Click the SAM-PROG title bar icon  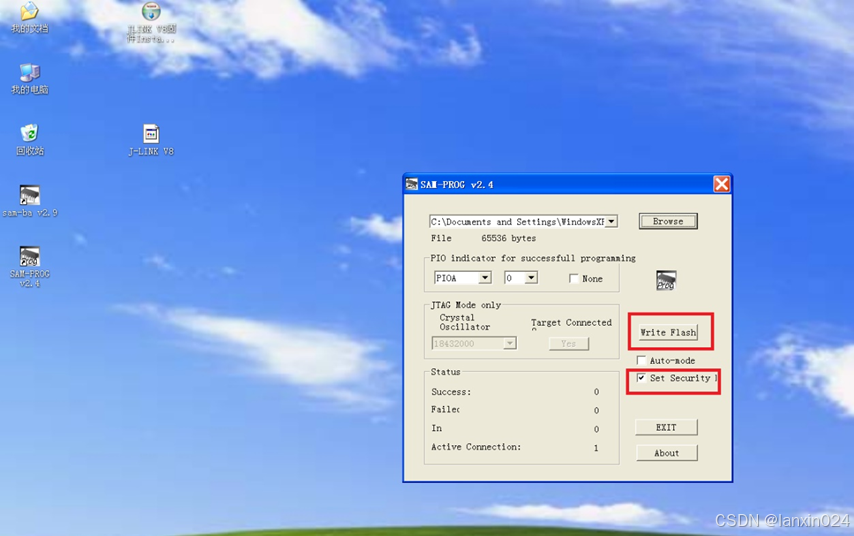(412, 185)
